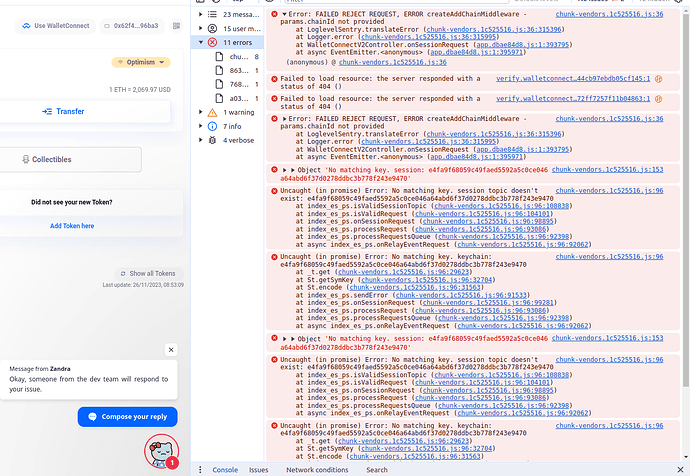Click Compose your reply button
The width and height of the screenshot is (690, 476).
point(128,417)
